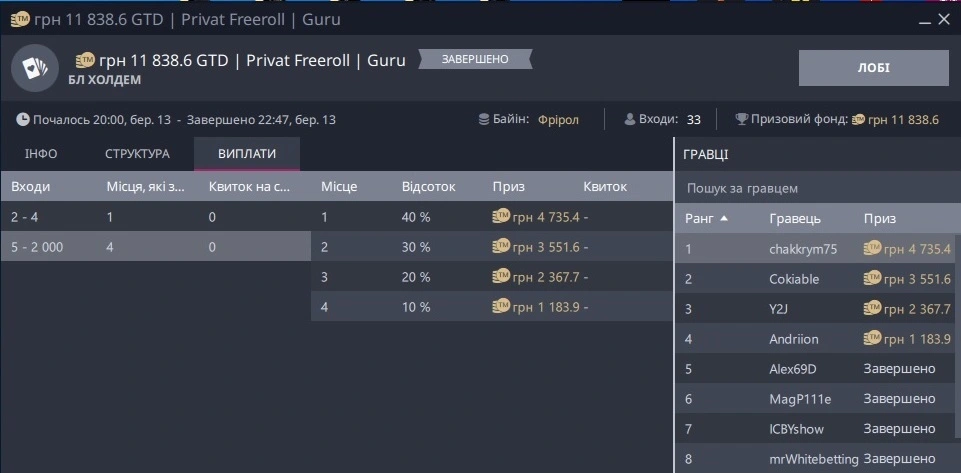Click the round poker cards tournament icon
Viewport: 961px width, 473px height.
(35, 67)
